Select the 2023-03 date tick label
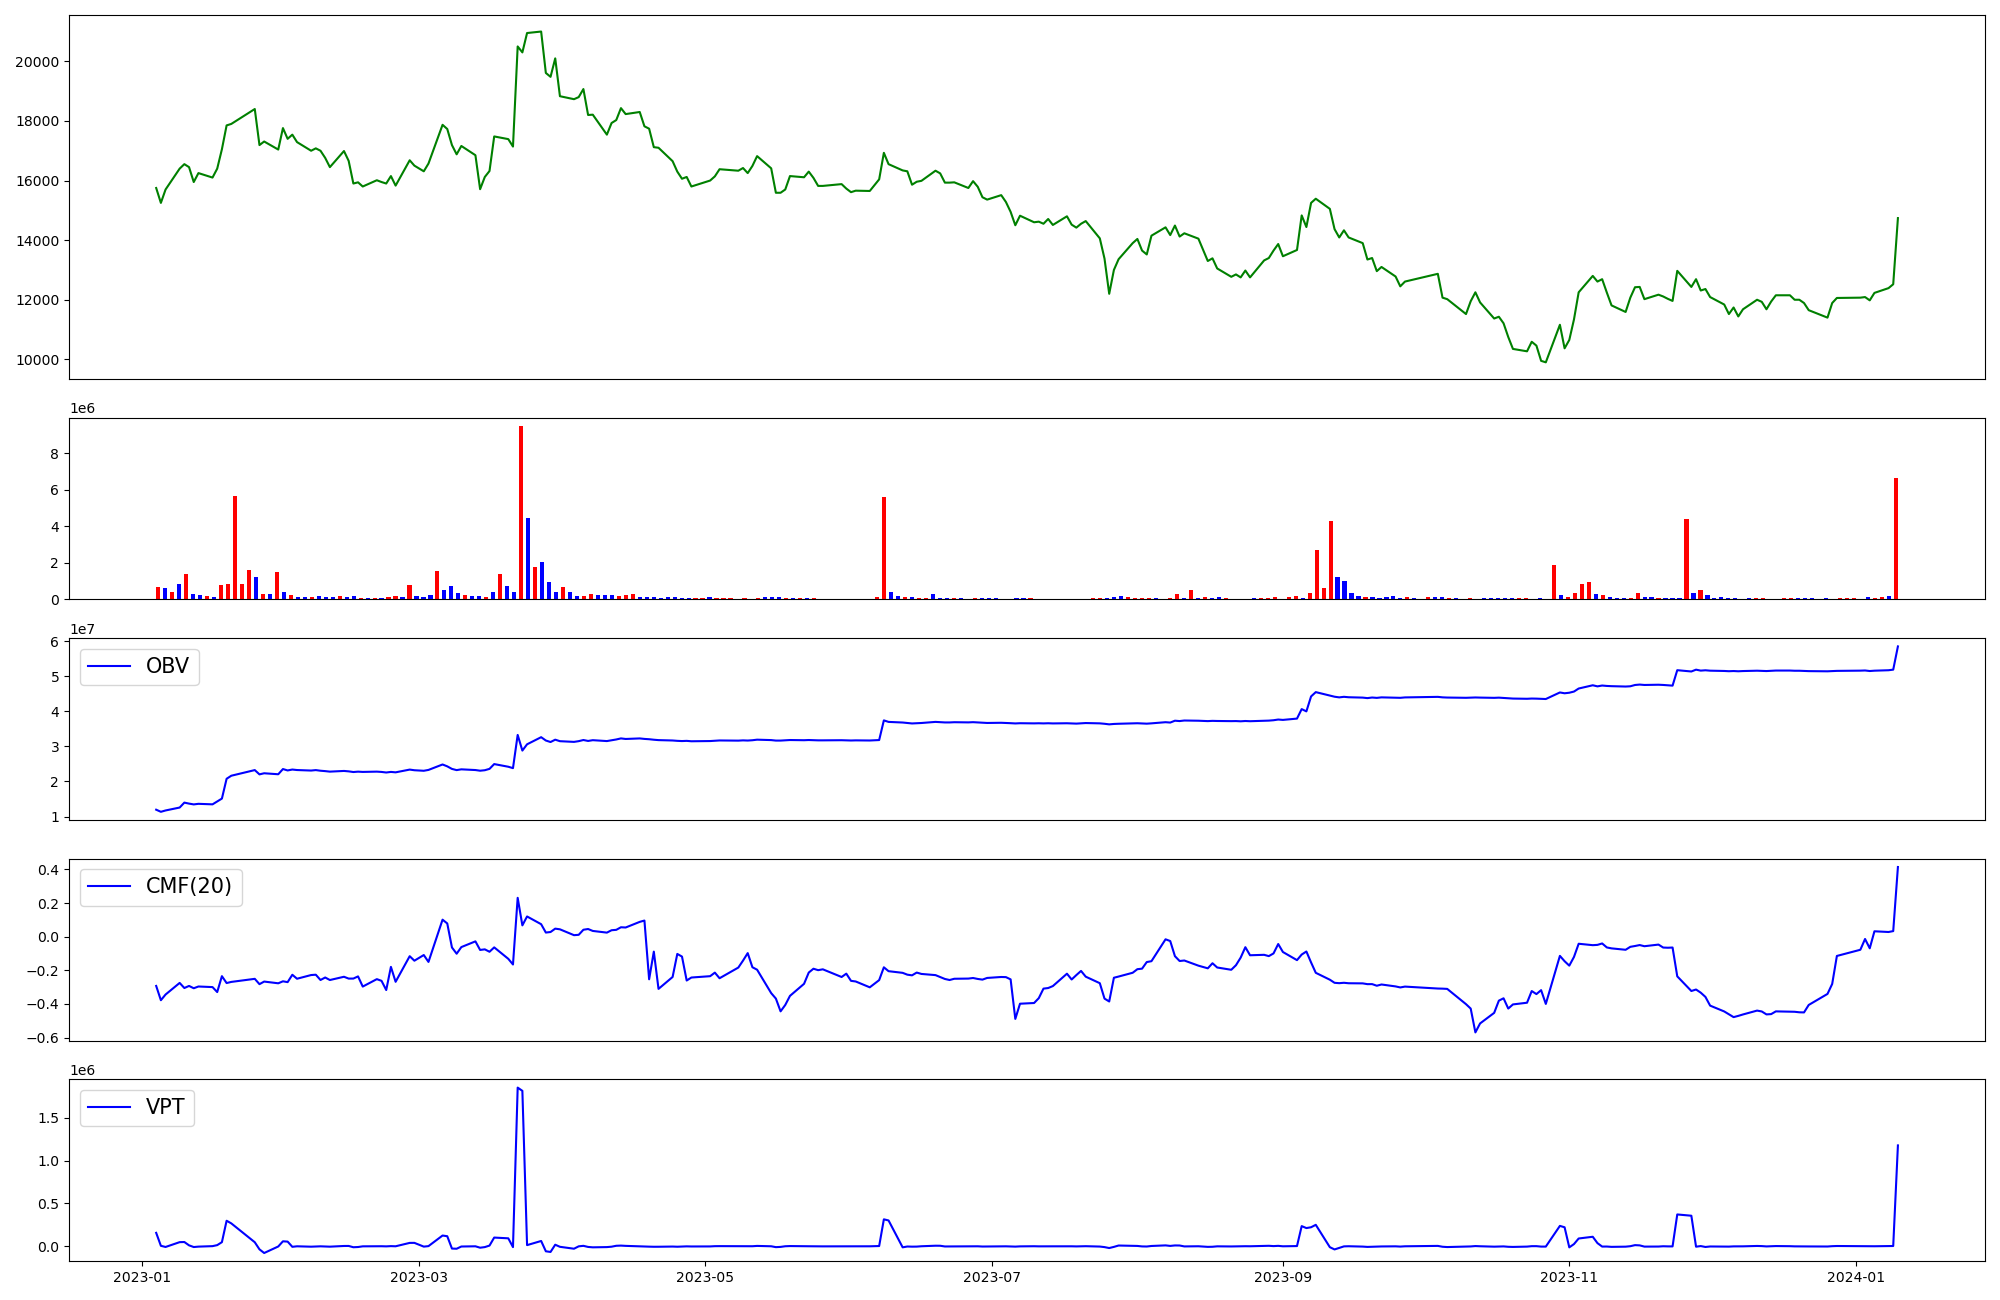 419,1277
